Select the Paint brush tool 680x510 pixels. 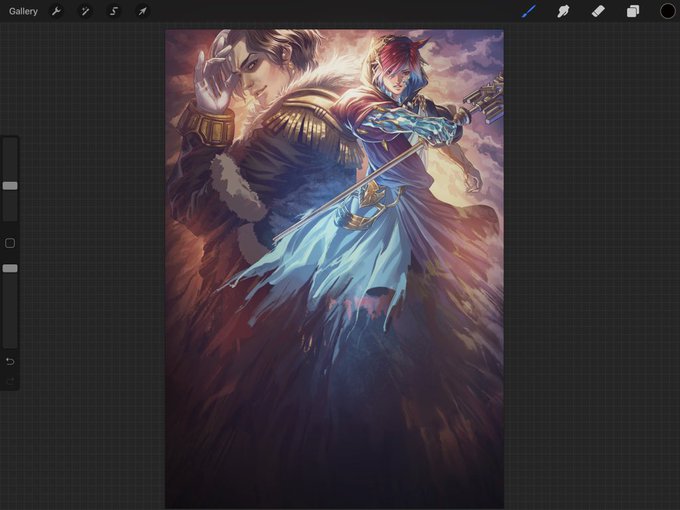(x=529, y=11)
